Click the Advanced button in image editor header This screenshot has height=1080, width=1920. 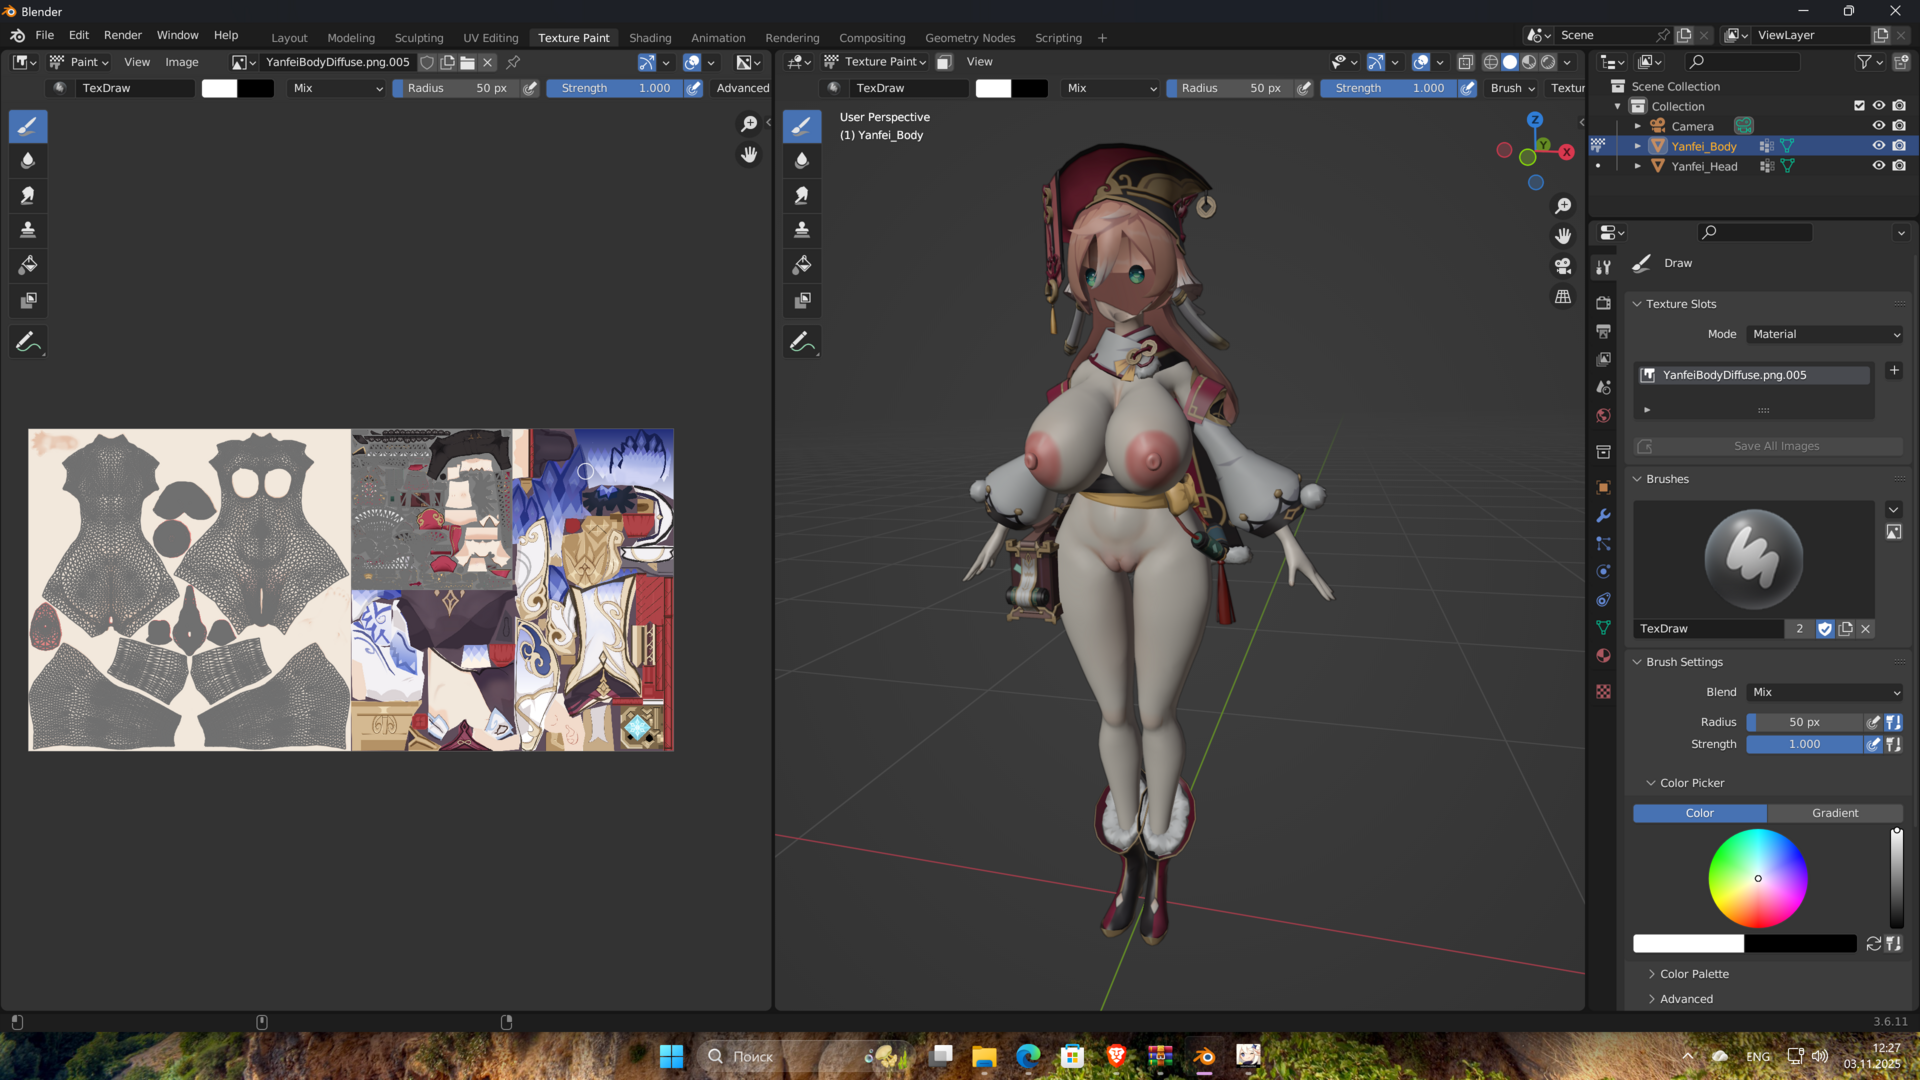[x=742, y=88]
